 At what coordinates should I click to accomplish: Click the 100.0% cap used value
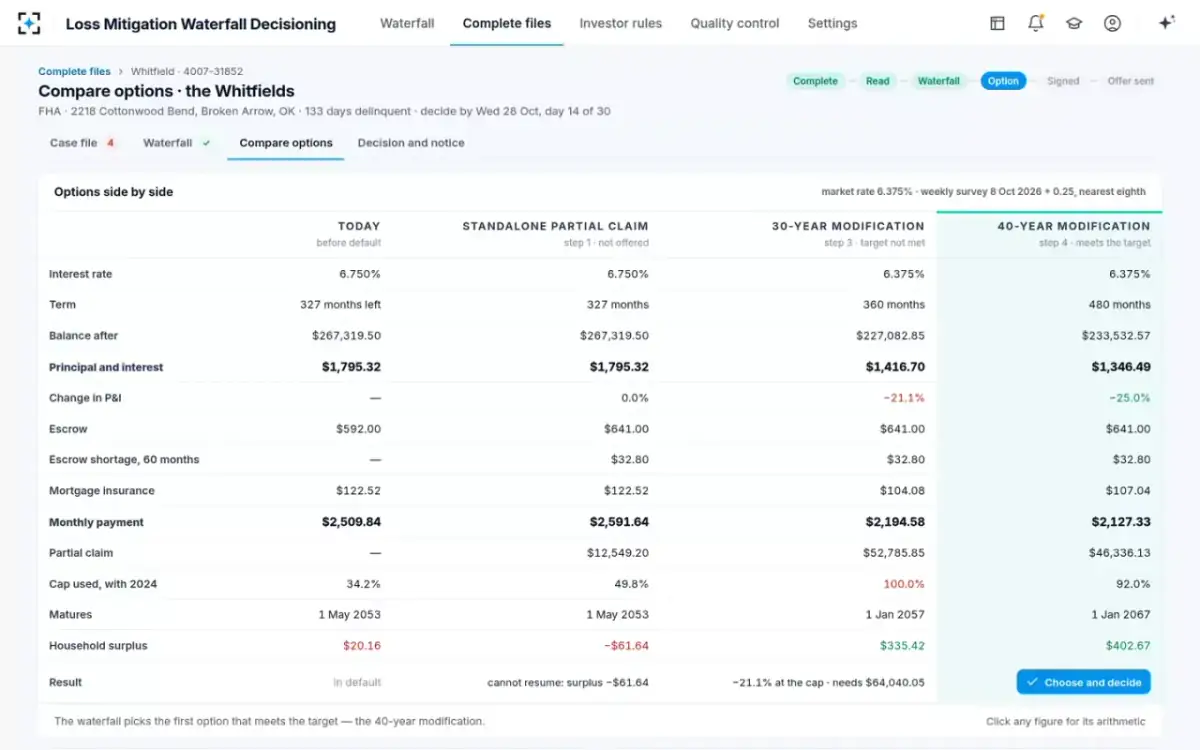click(x=904, y=584)
